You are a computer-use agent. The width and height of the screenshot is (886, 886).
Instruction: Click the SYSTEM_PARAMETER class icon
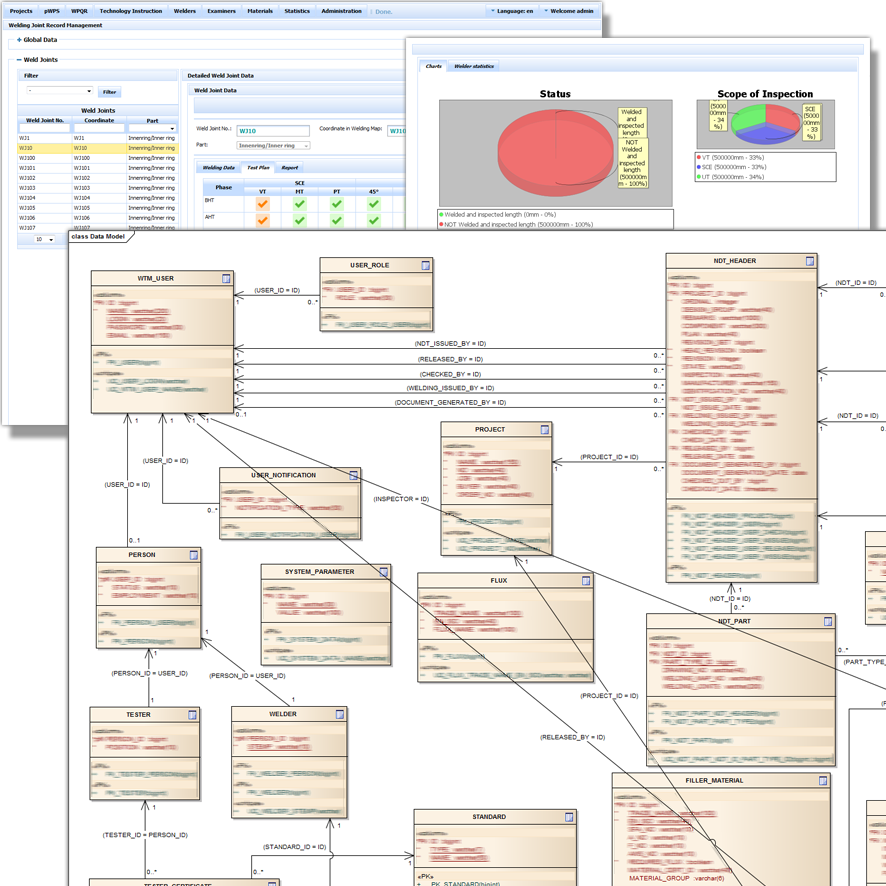(384, 572)
